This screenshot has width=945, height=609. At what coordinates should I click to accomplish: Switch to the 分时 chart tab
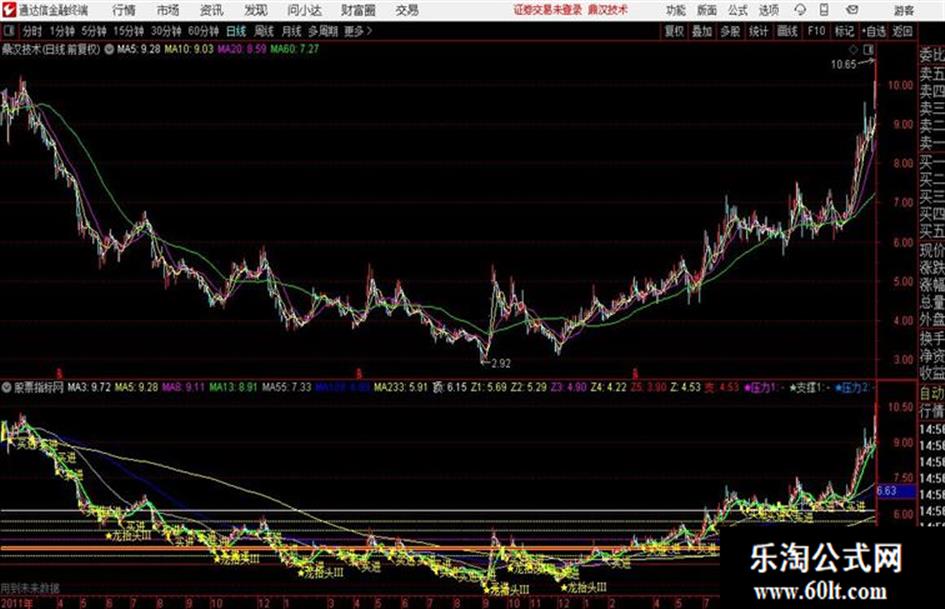point(32,31)
